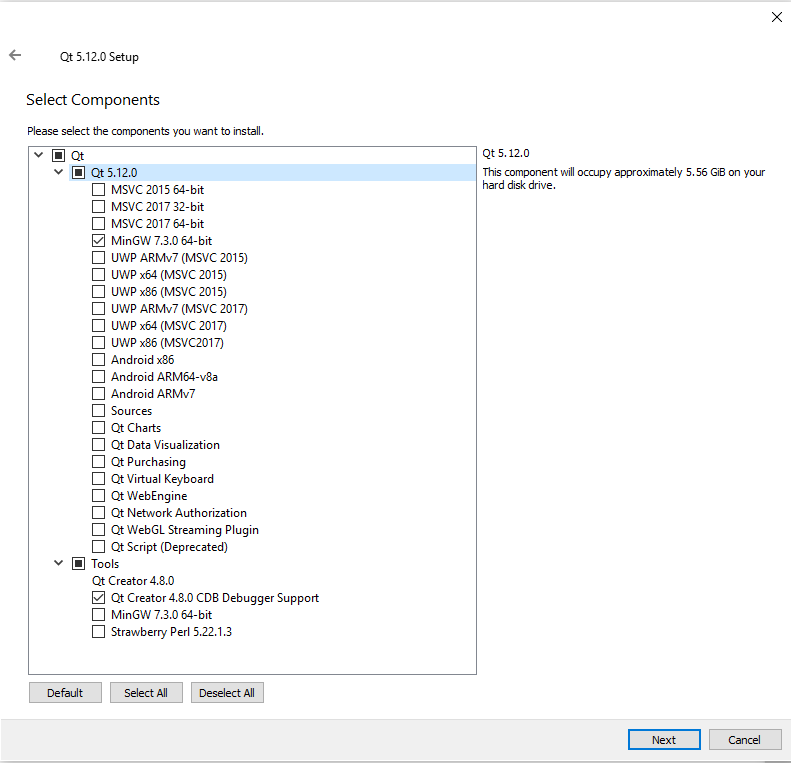
Task: Enable Android ARM64-v8a component
Action: 98,376
